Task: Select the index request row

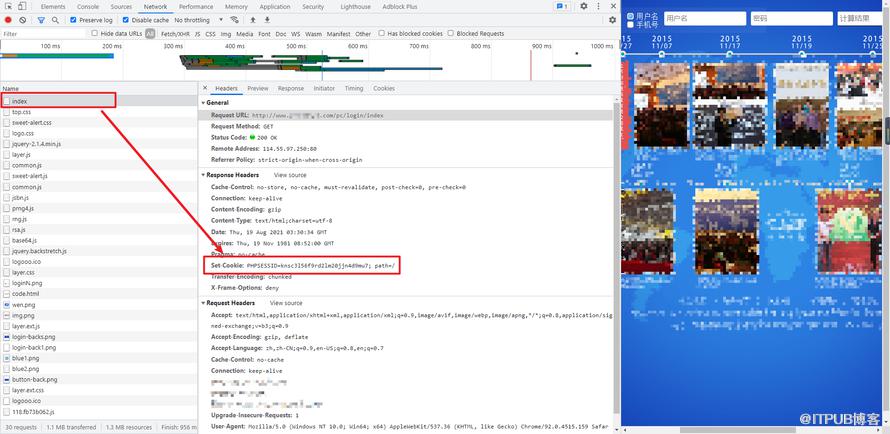Action: [99, 101]
